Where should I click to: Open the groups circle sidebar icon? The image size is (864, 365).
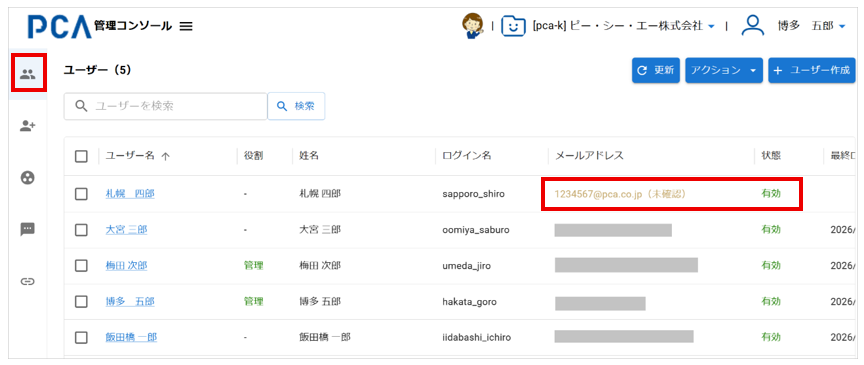28,178
